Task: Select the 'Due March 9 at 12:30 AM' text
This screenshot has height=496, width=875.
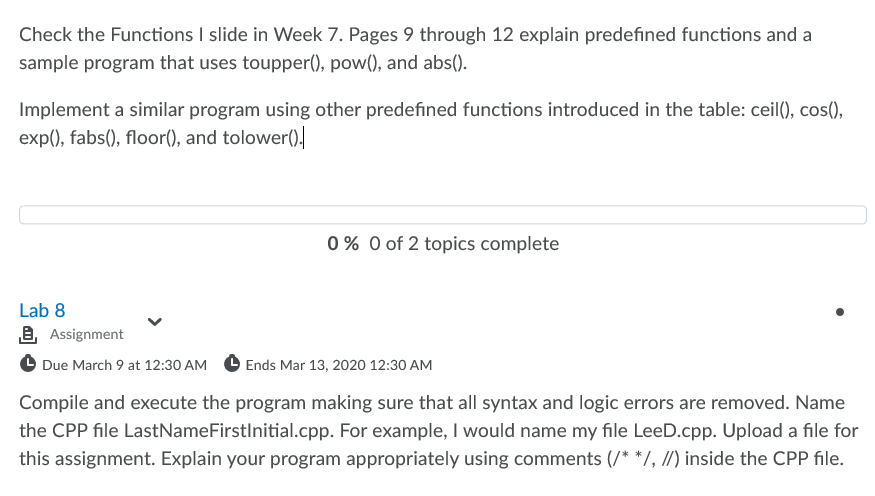Action: click(124, 365)
